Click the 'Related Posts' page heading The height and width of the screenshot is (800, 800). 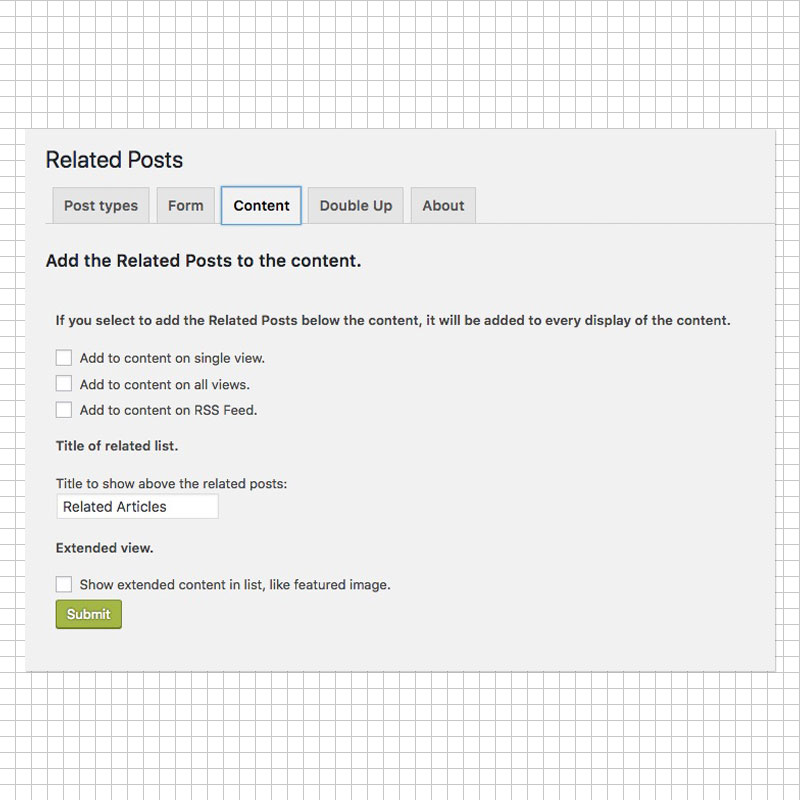coord(114,160)
